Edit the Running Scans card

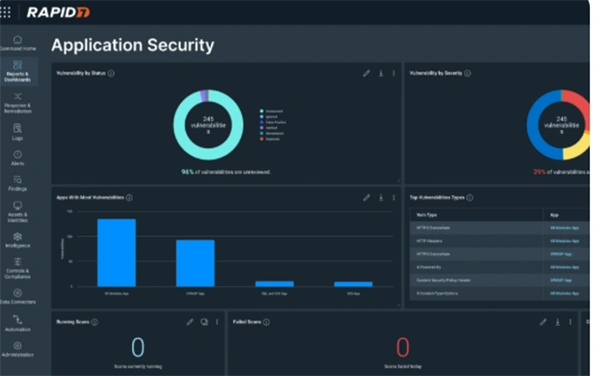click(190, 322)
